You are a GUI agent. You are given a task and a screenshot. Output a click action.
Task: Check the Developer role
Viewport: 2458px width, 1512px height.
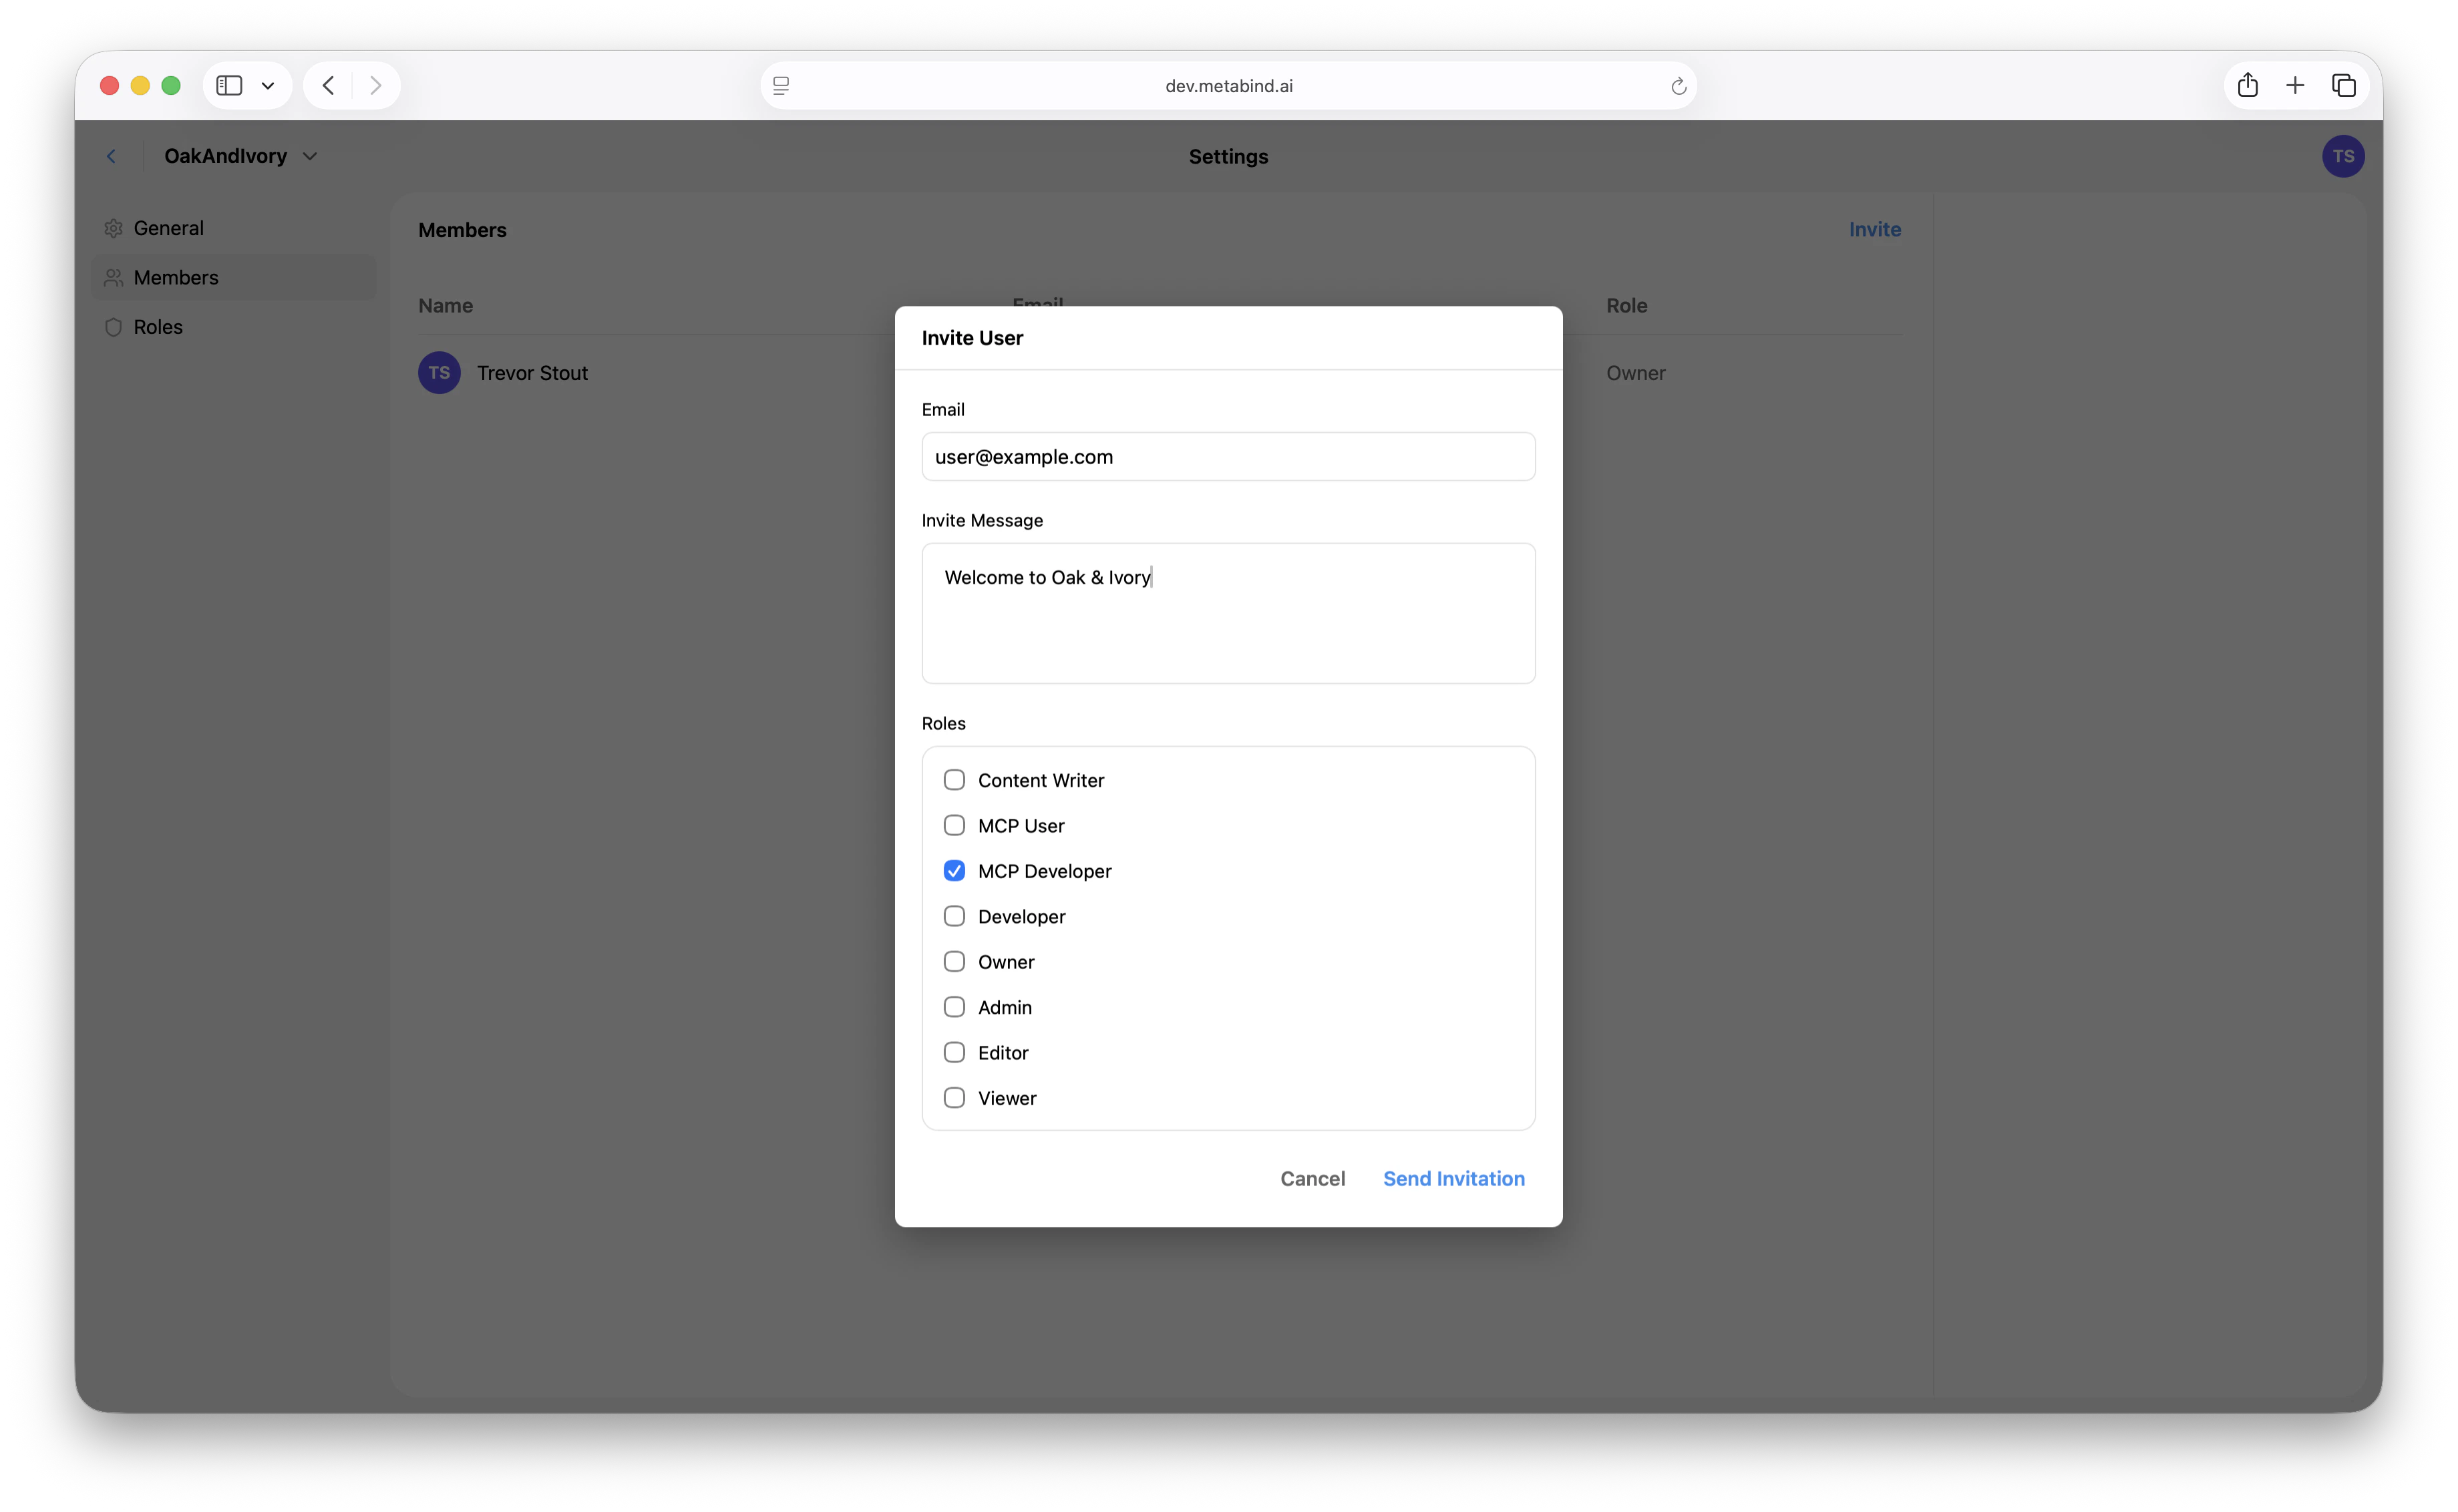[x=954, y=916]
